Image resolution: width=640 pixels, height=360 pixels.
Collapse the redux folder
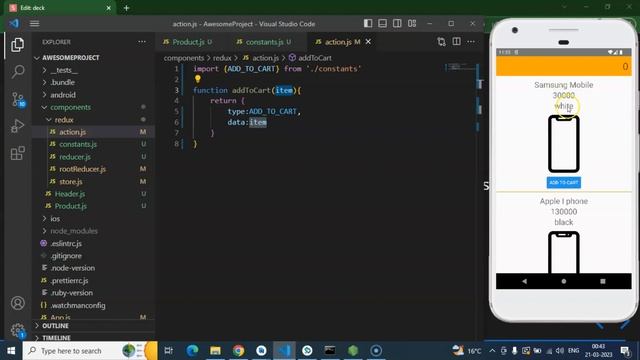[64, 120]
